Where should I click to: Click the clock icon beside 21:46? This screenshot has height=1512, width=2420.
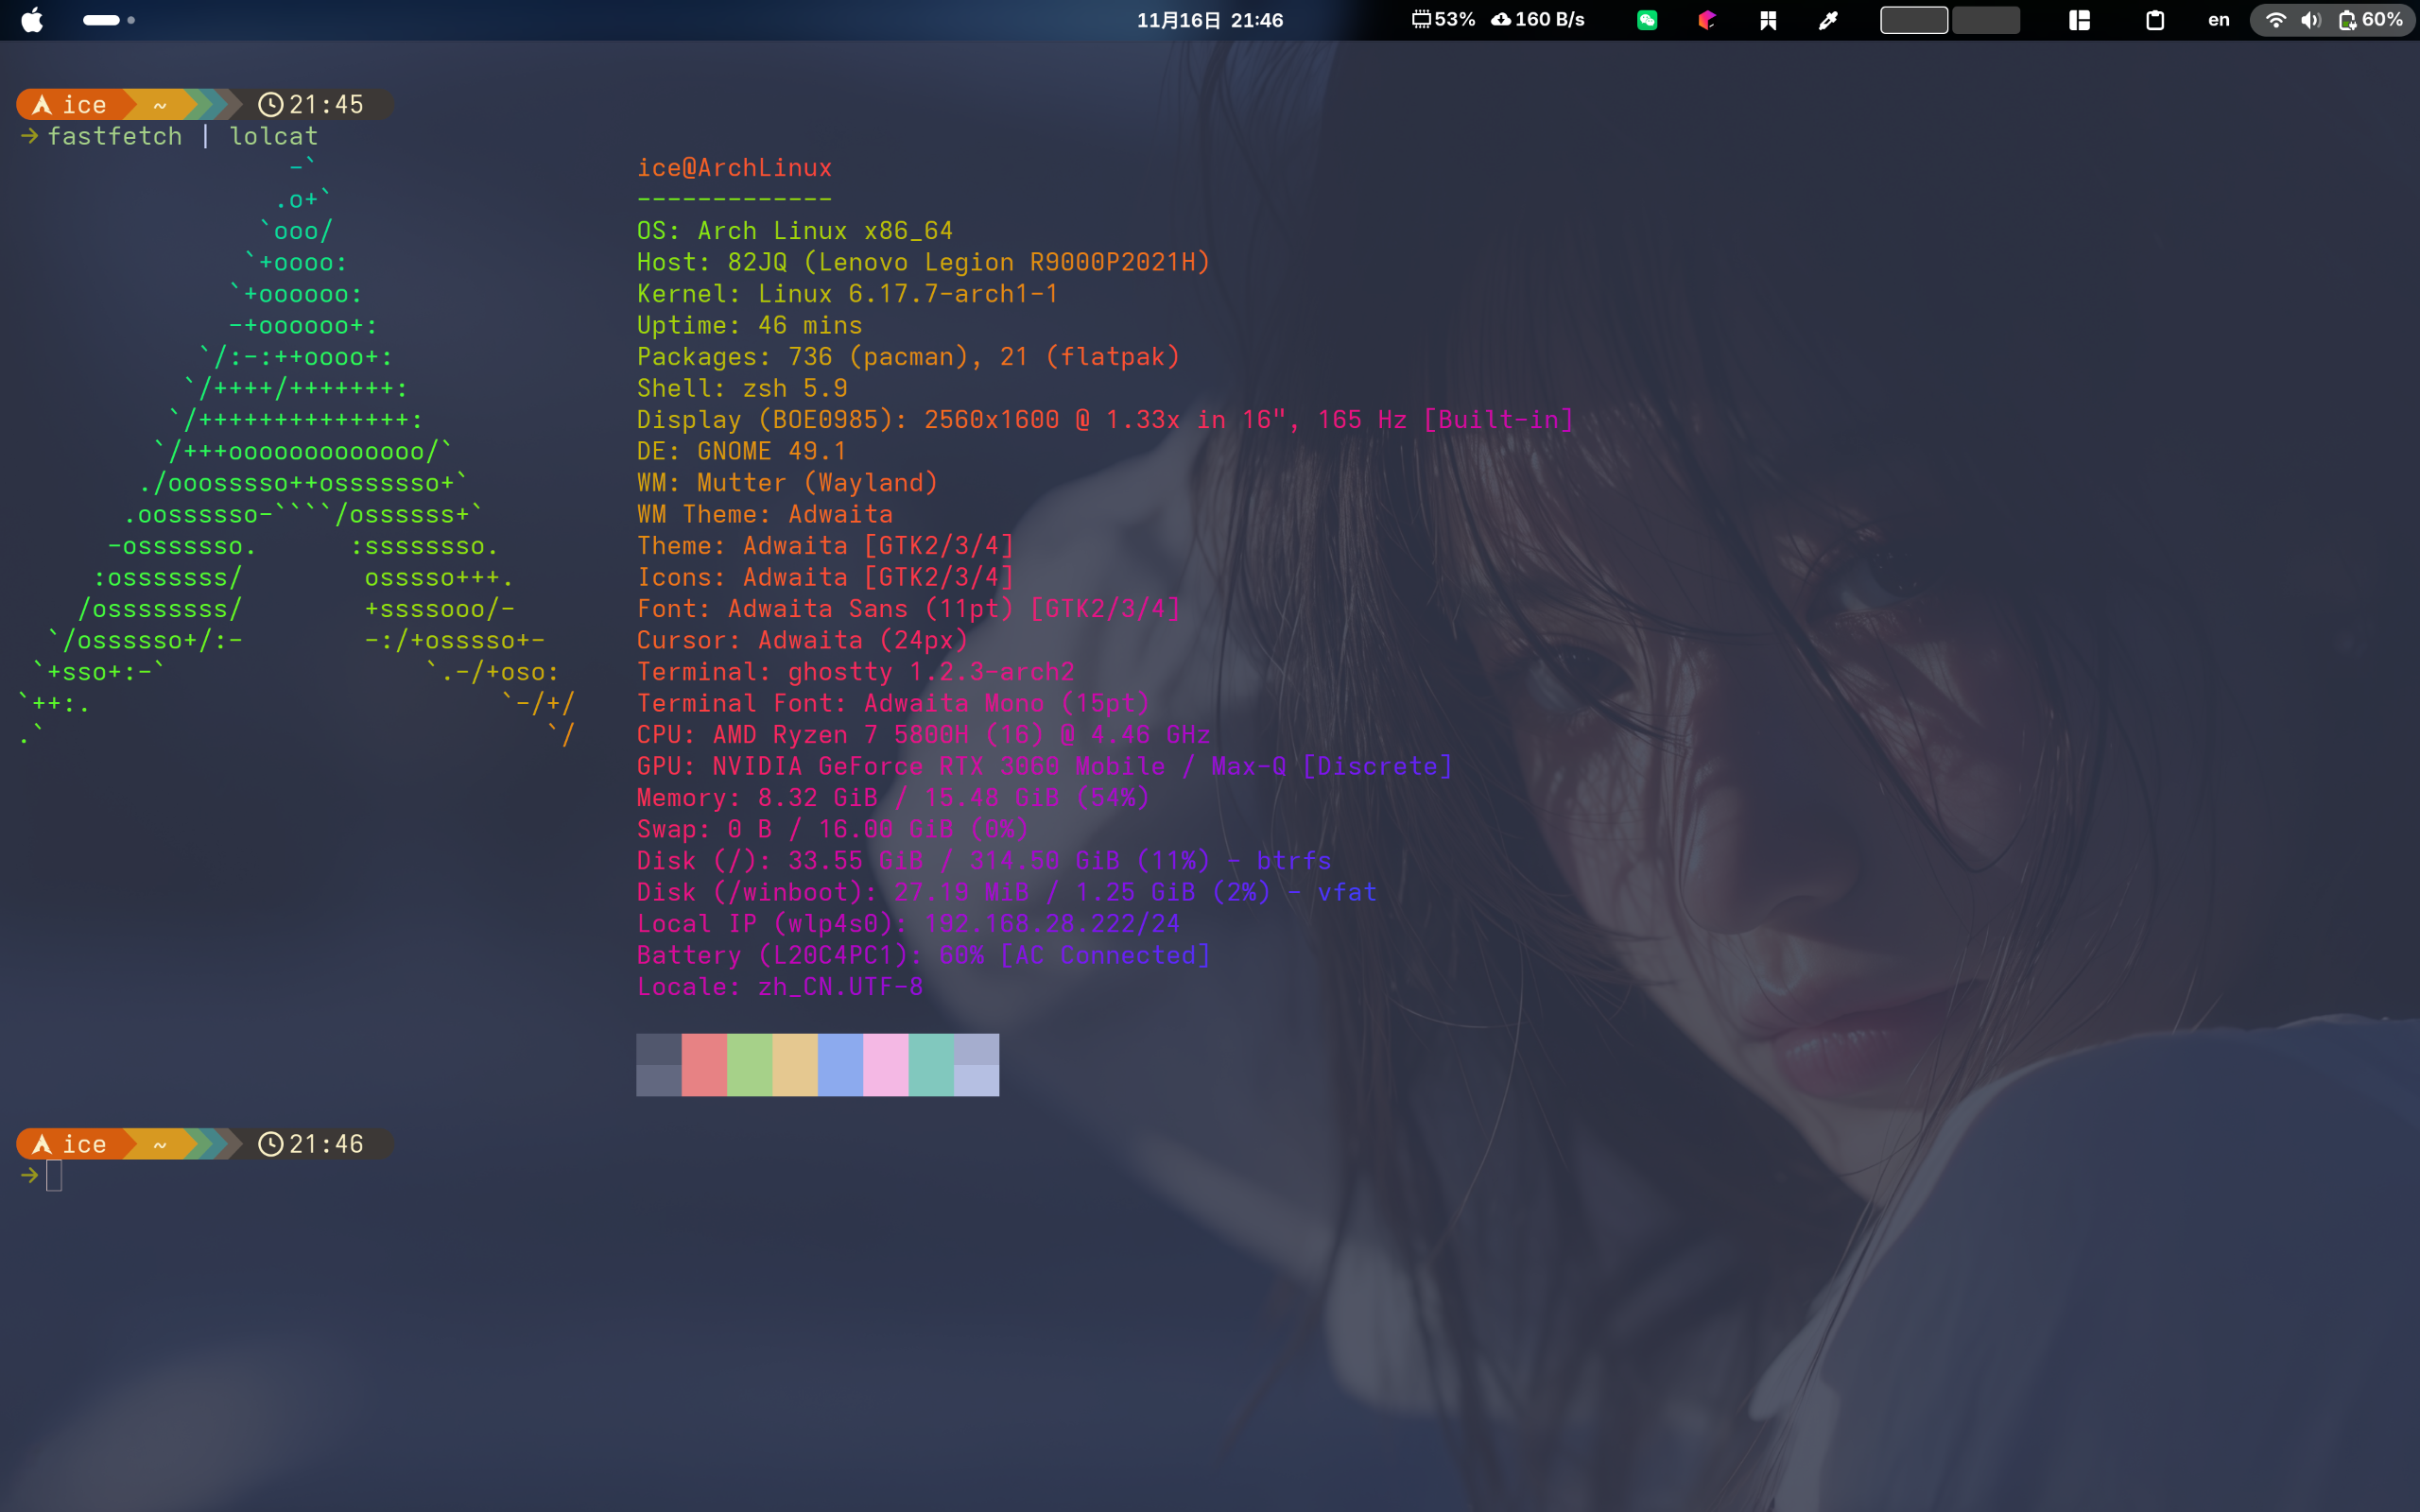[x=270, y=1144]
